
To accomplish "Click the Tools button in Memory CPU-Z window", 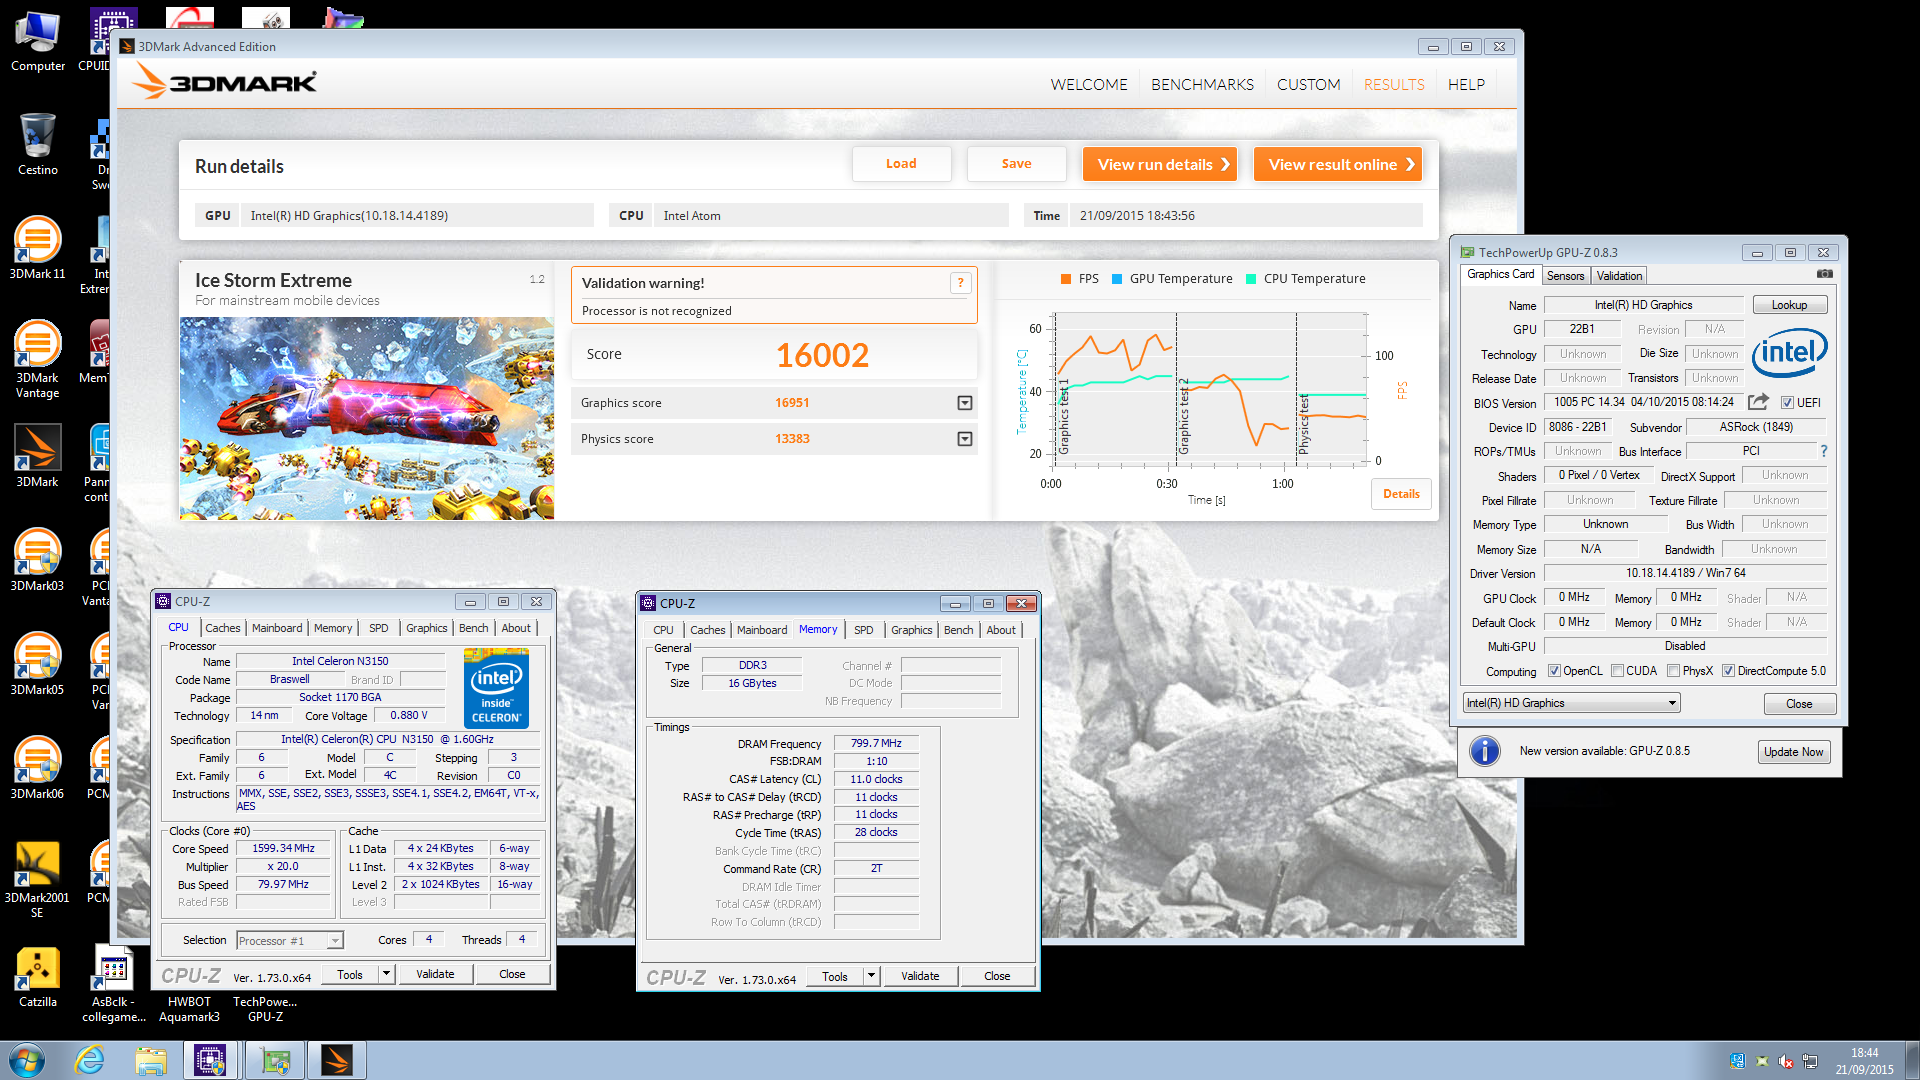I will click(x=835, y=976).
